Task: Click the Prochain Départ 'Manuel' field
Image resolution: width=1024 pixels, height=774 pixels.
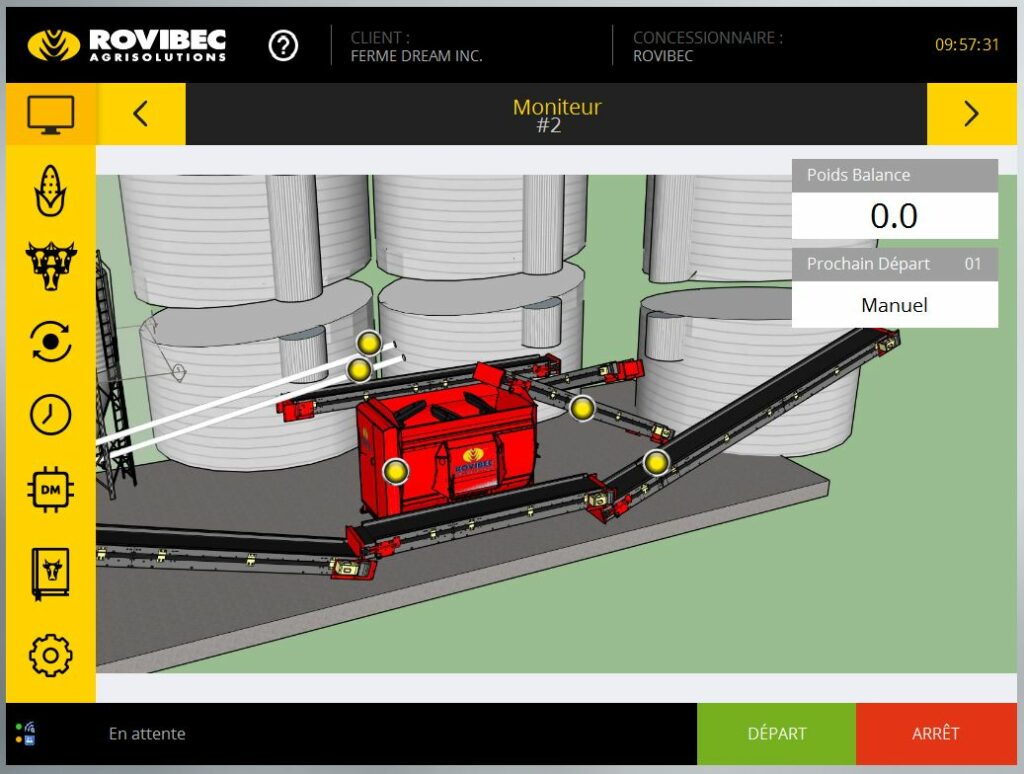Action: (894, 304)
